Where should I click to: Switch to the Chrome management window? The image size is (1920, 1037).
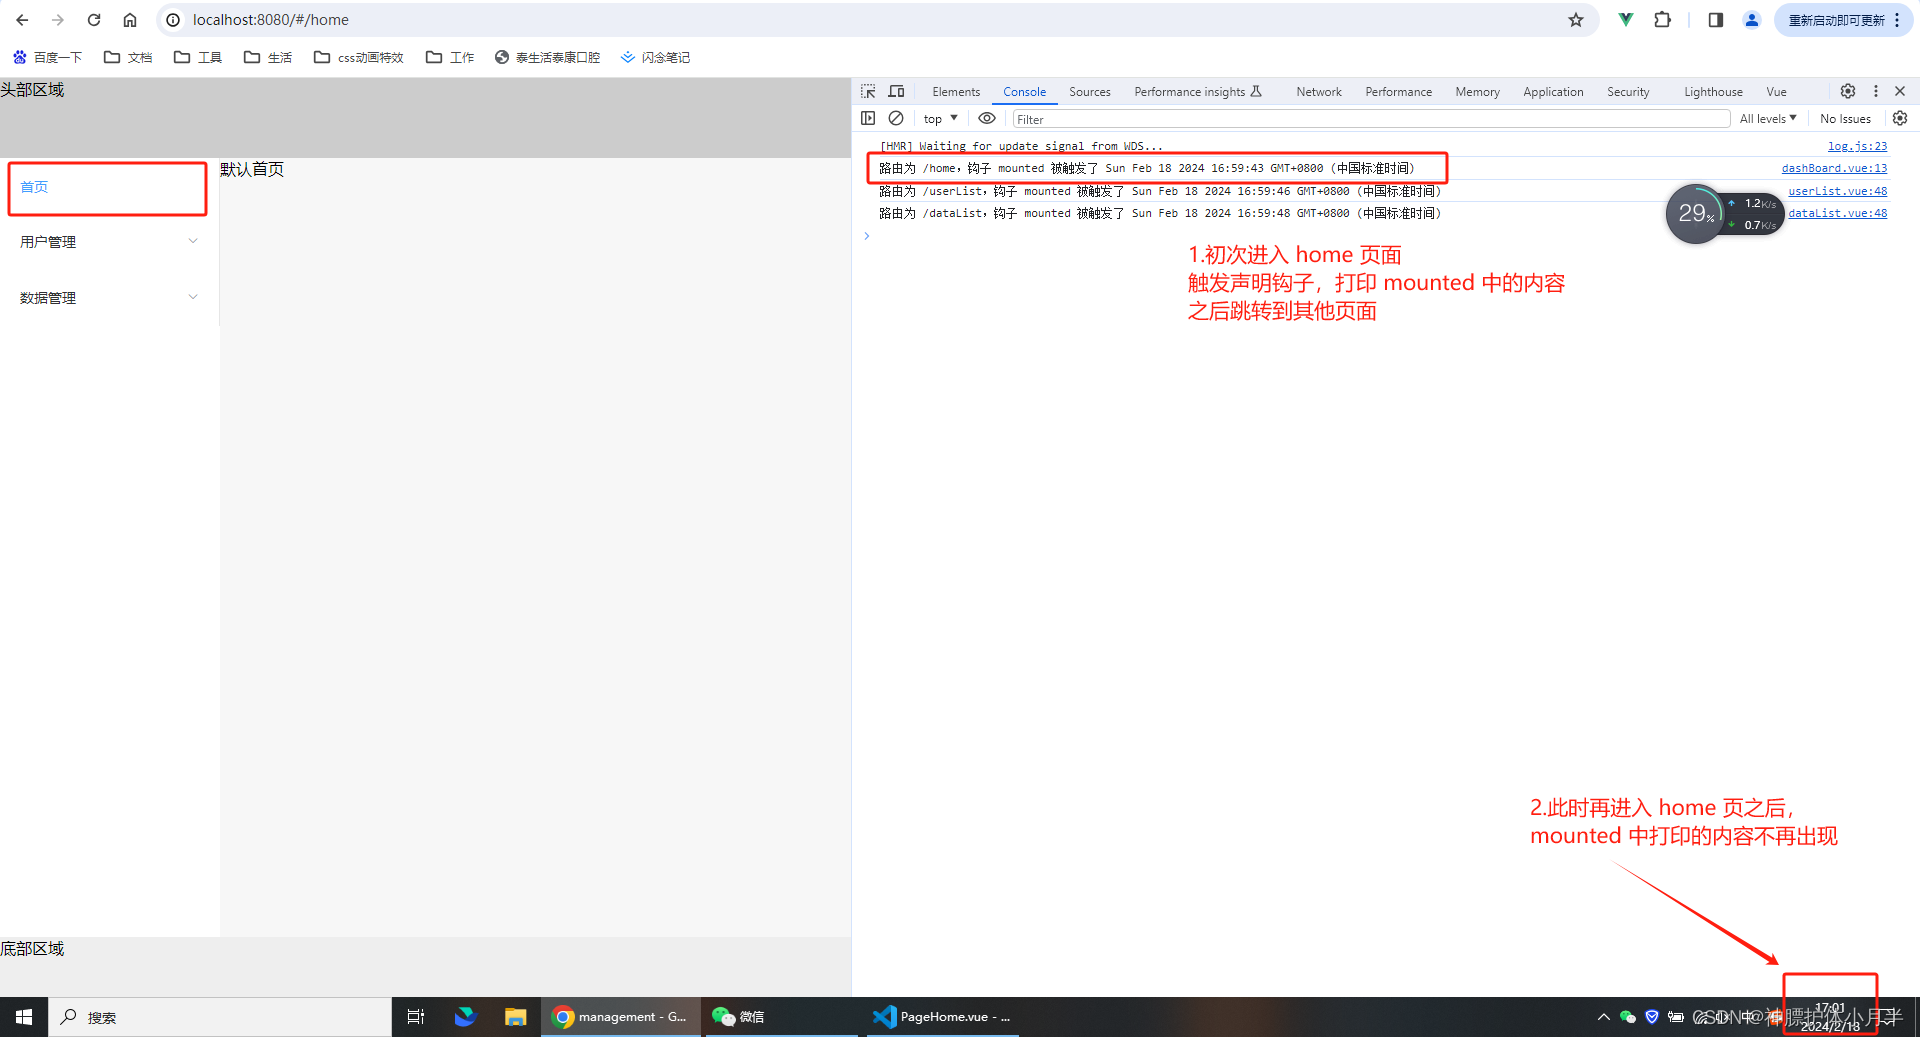tap(620, 1017)
